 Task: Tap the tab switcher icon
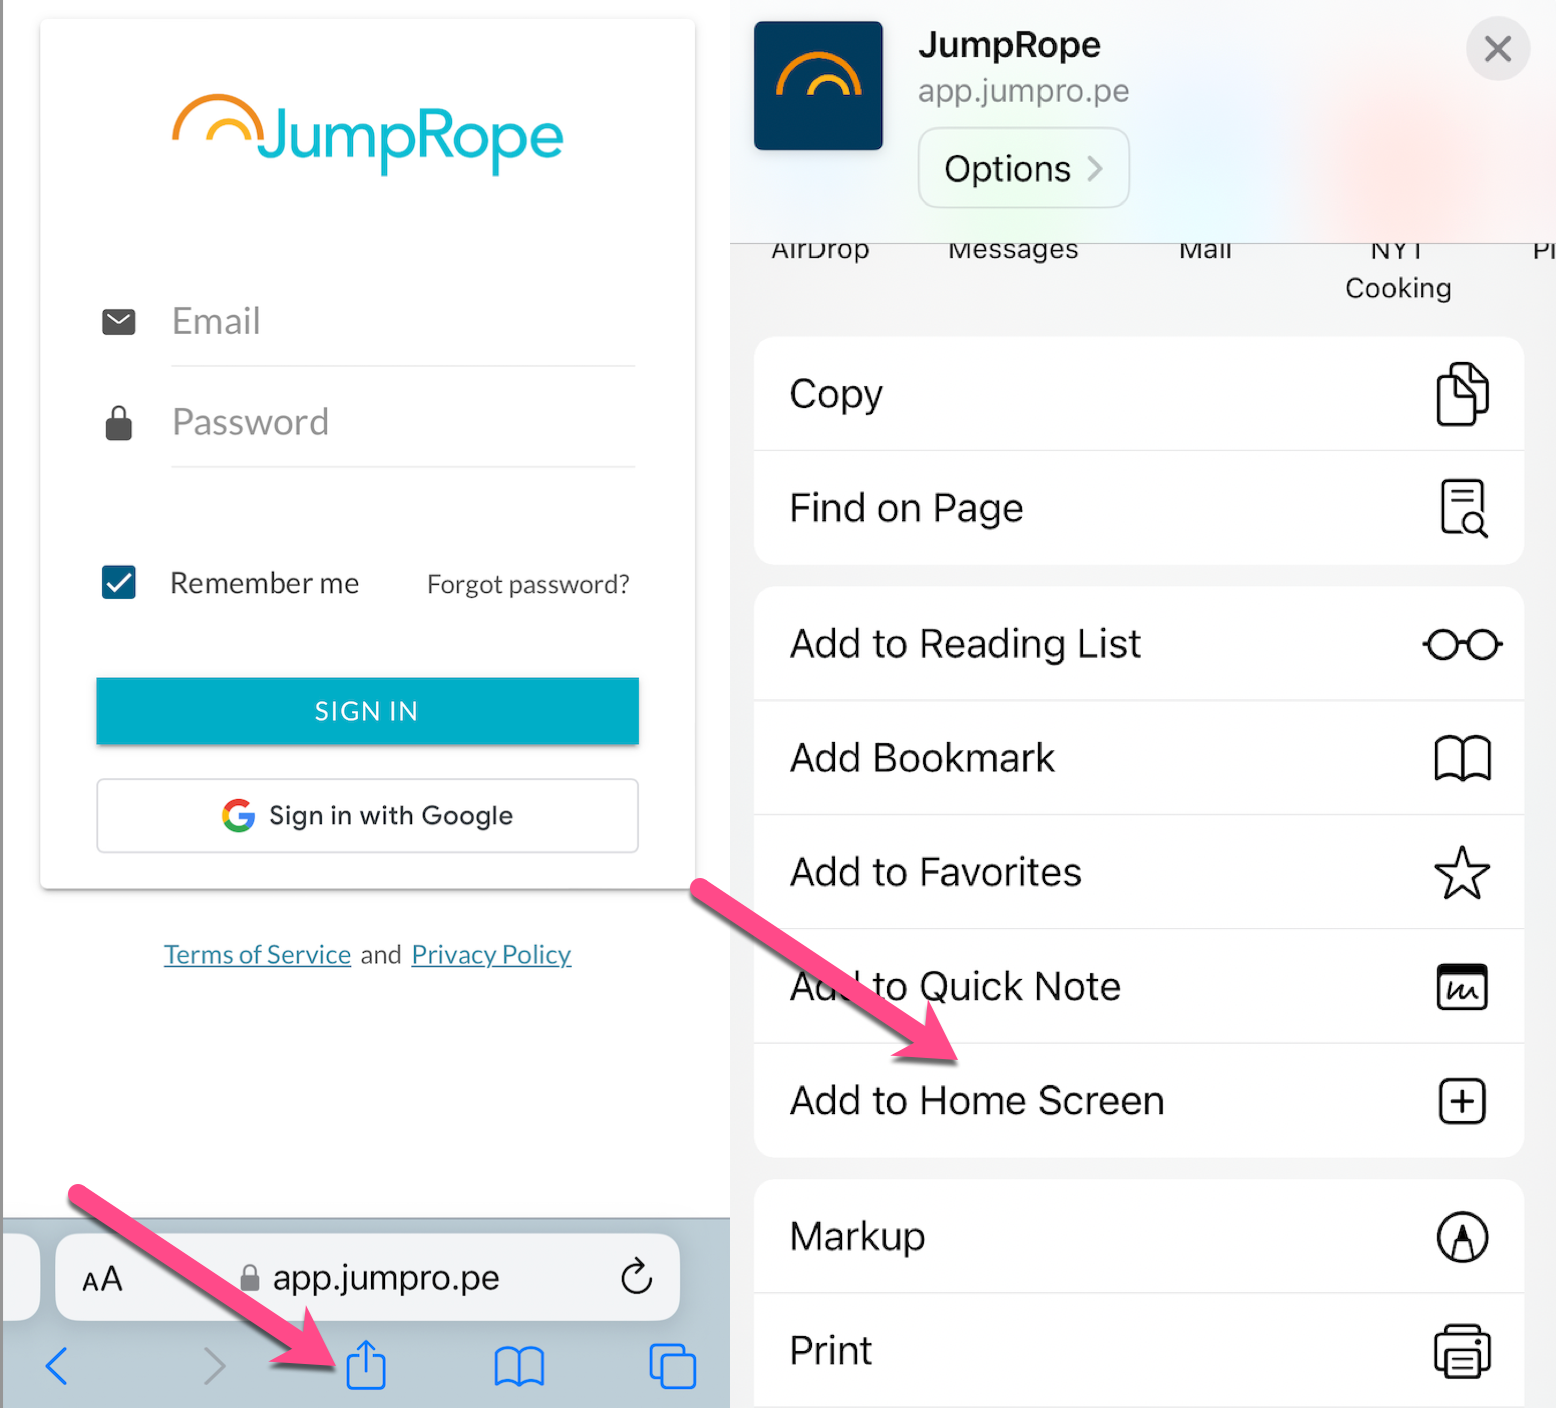pyautogui.click(x=672, y=1365)
